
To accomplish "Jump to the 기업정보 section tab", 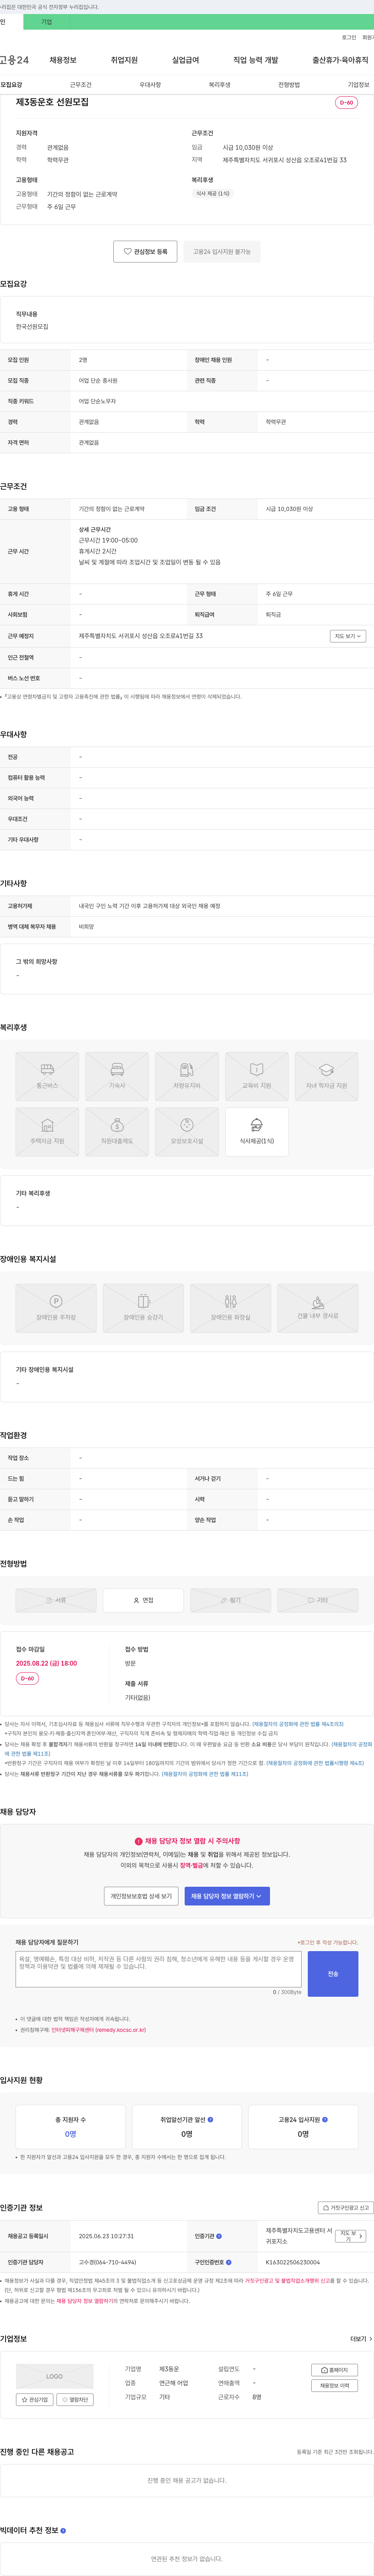I will coord(358,85).
